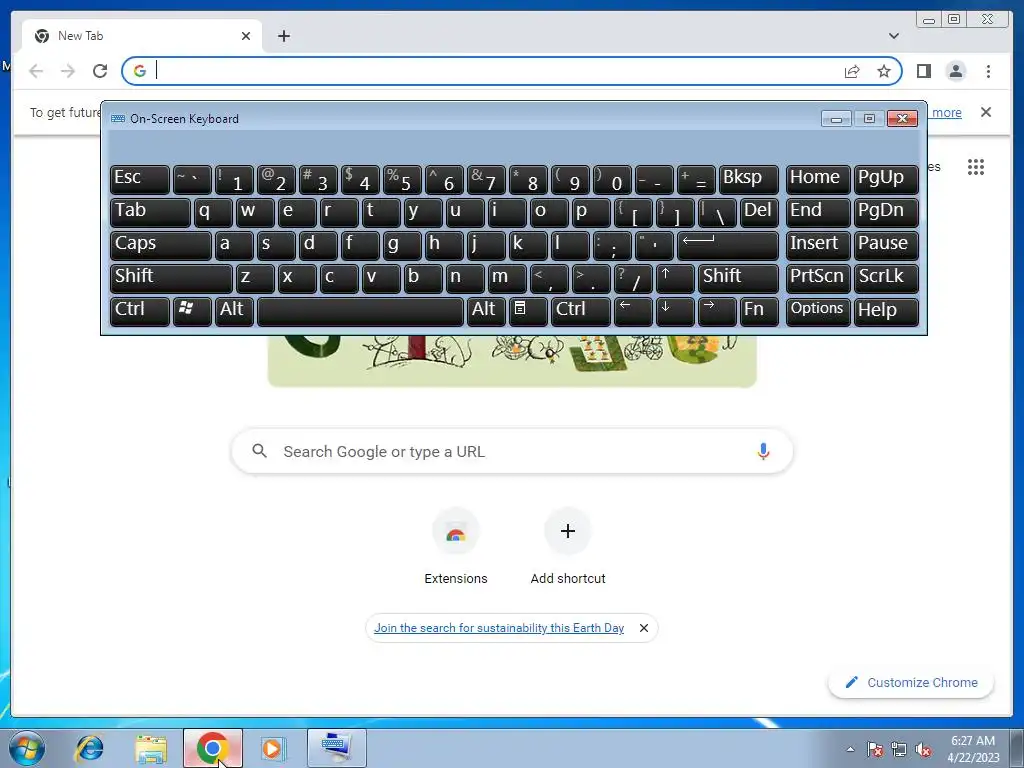
Task: Toggle the right Ctrl key
Action: 581,311
